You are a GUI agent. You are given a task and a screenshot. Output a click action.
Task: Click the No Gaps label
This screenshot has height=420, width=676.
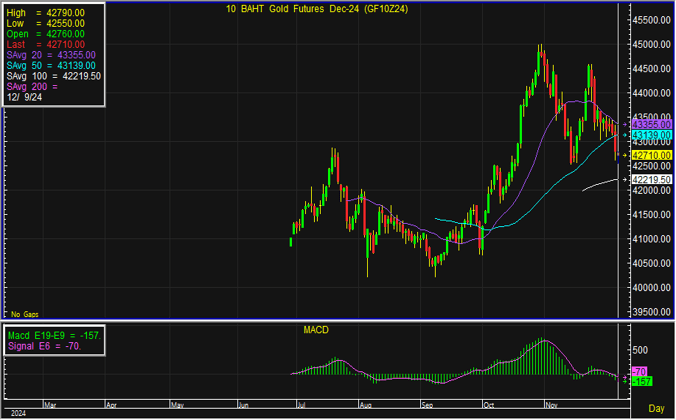tap(24, 314)
